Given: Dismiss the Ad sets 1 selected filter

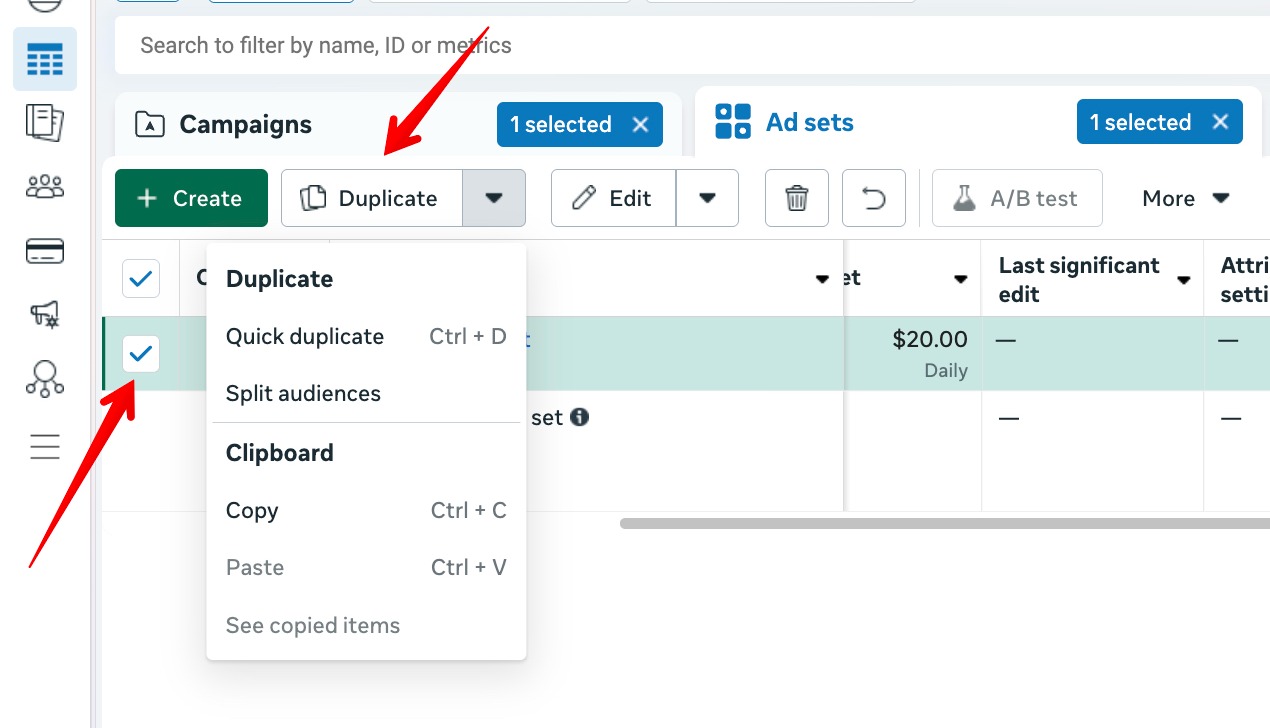Looking at the screenshot, I should [1220, 122].
